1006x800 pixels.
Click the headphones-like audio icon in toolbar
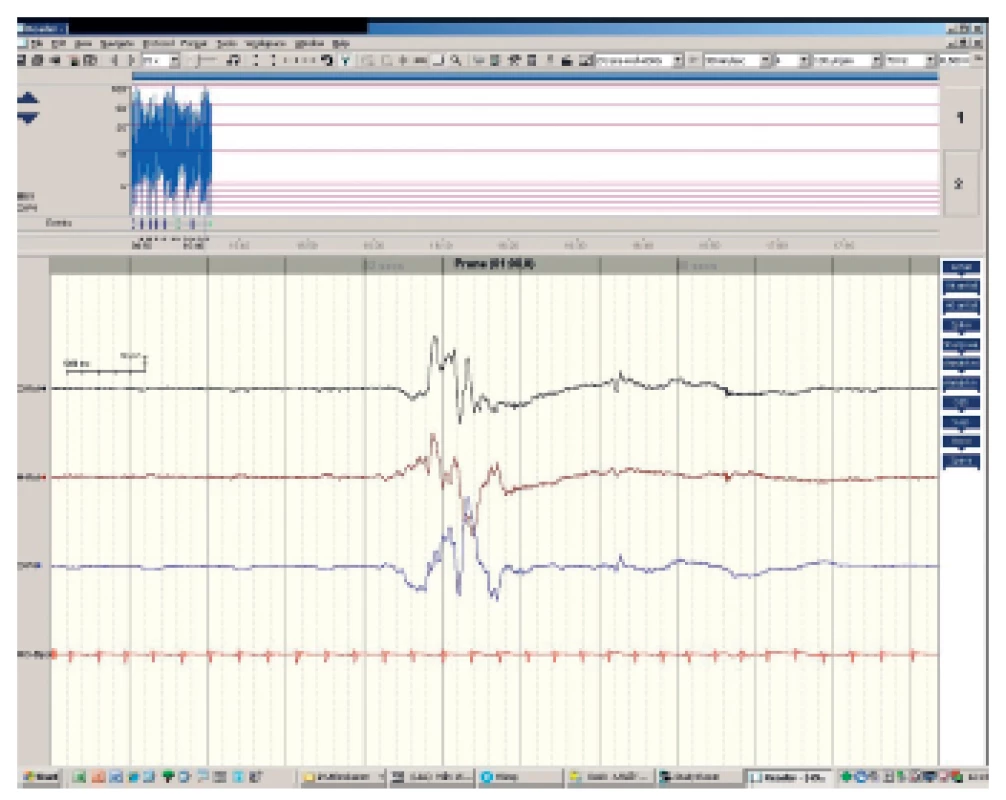234,60
